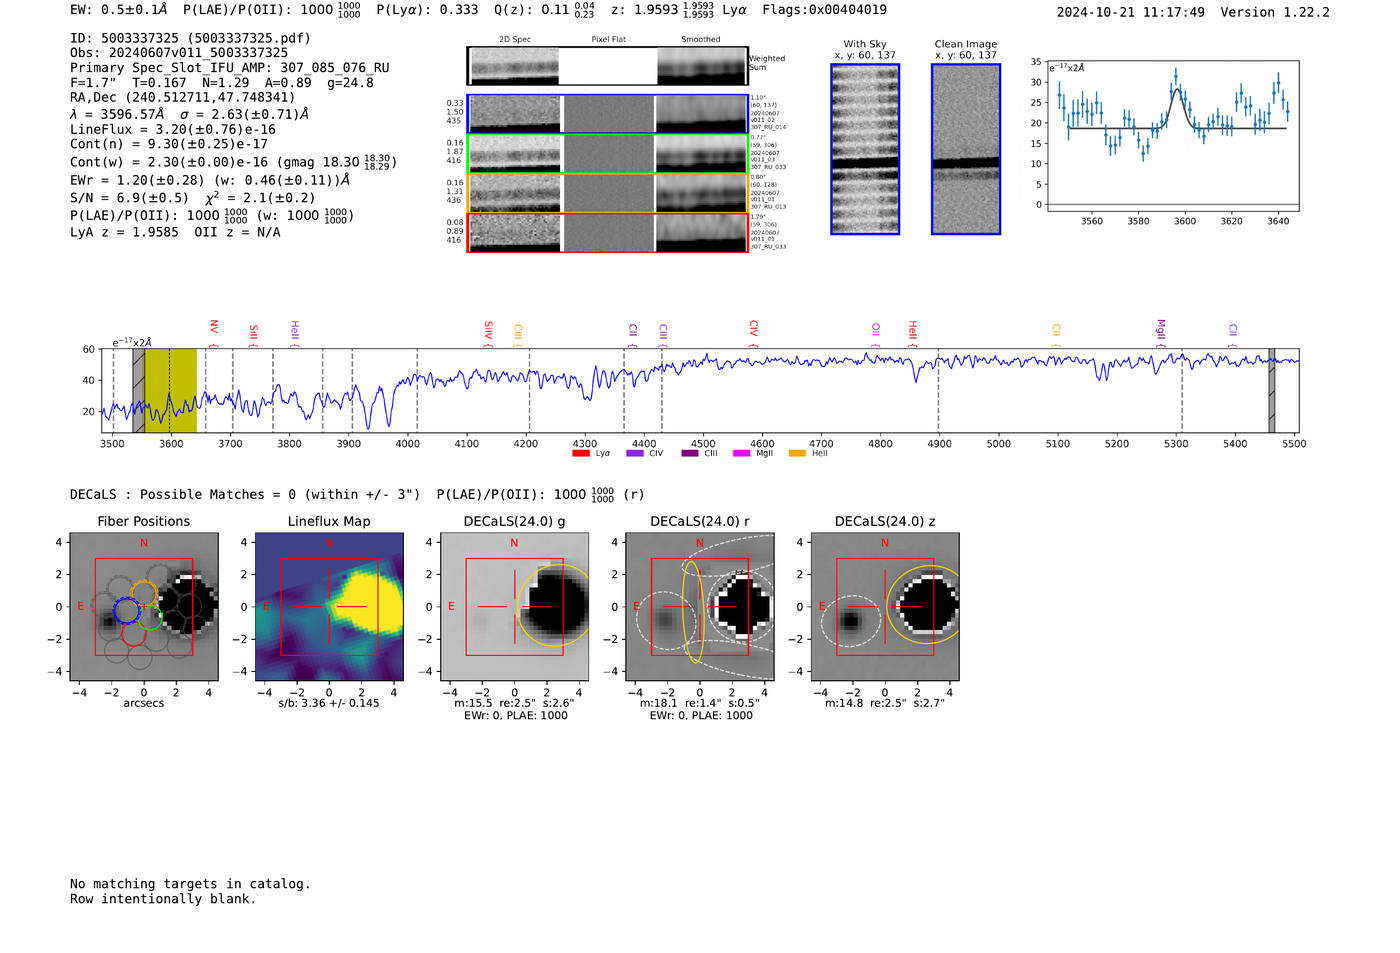
Task: Click the Primary Spec_Slot_IFU_AMP line
Action: pyautogui.click(x=230, y=68)
